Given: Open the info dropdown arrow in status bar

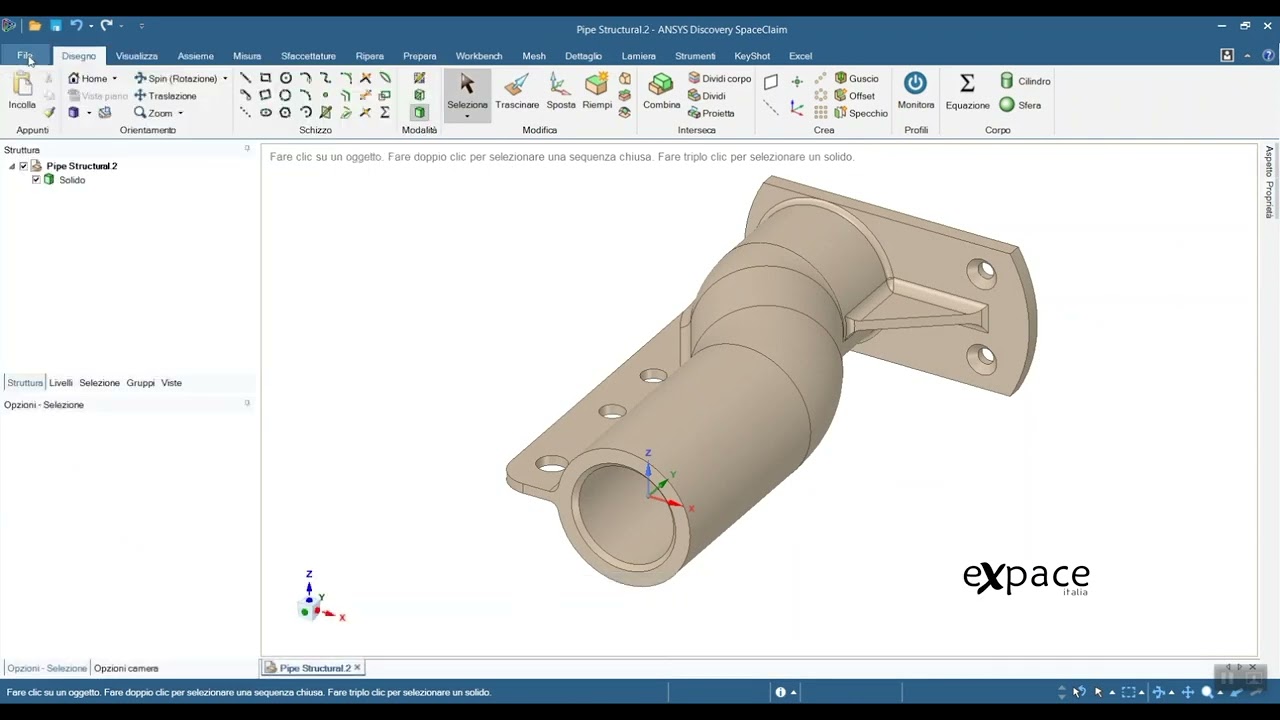Looking at the screenshot, I should [793, 692].
